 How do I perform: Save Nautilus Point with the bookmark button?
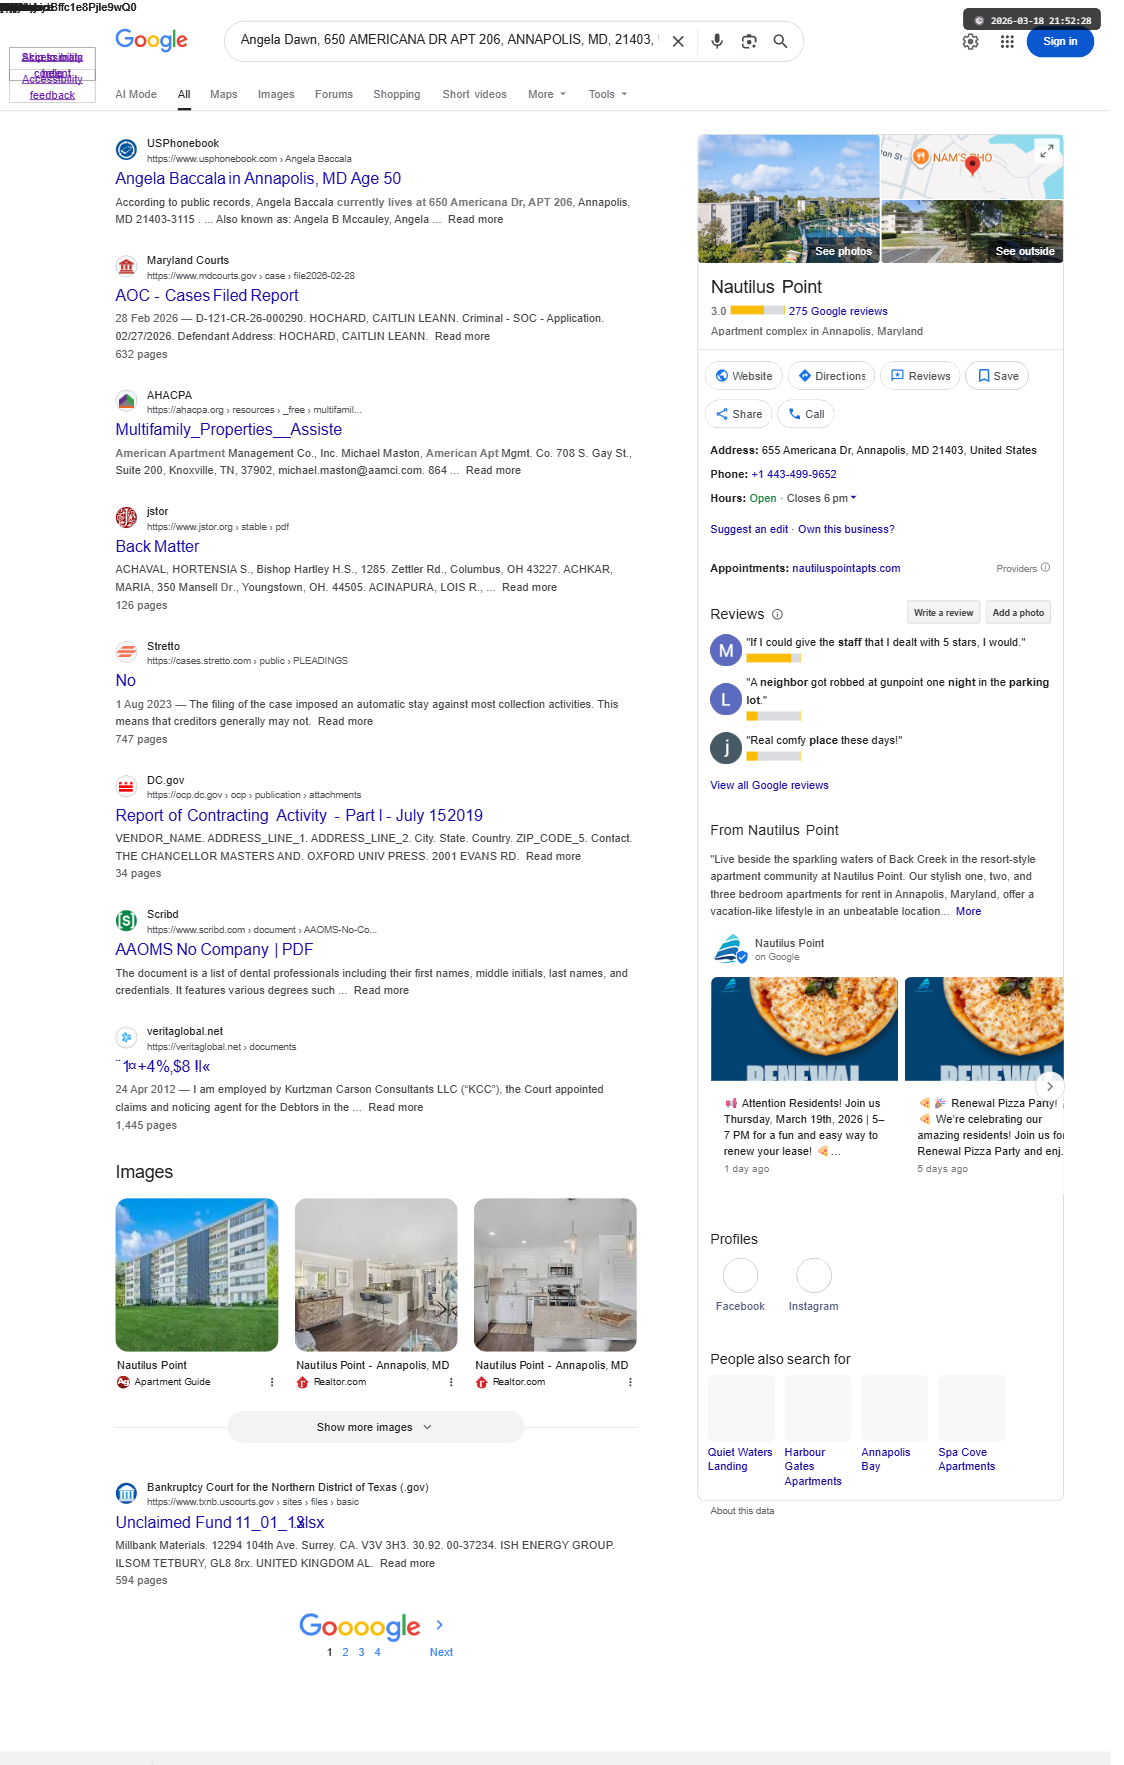point(998,376)
